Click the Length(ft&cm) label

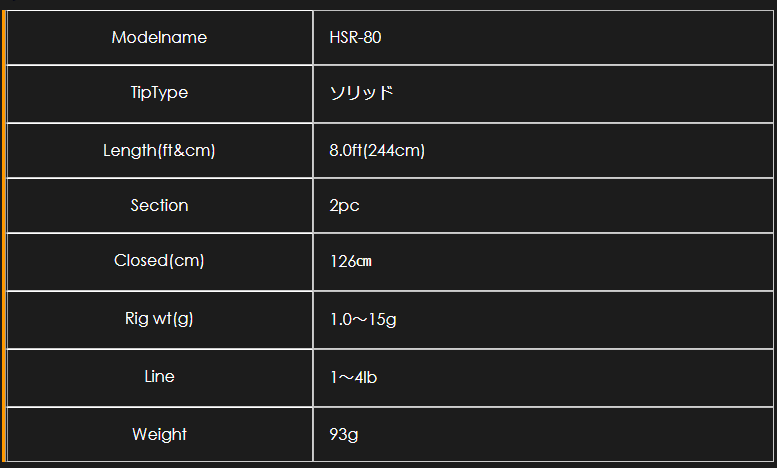159,150
